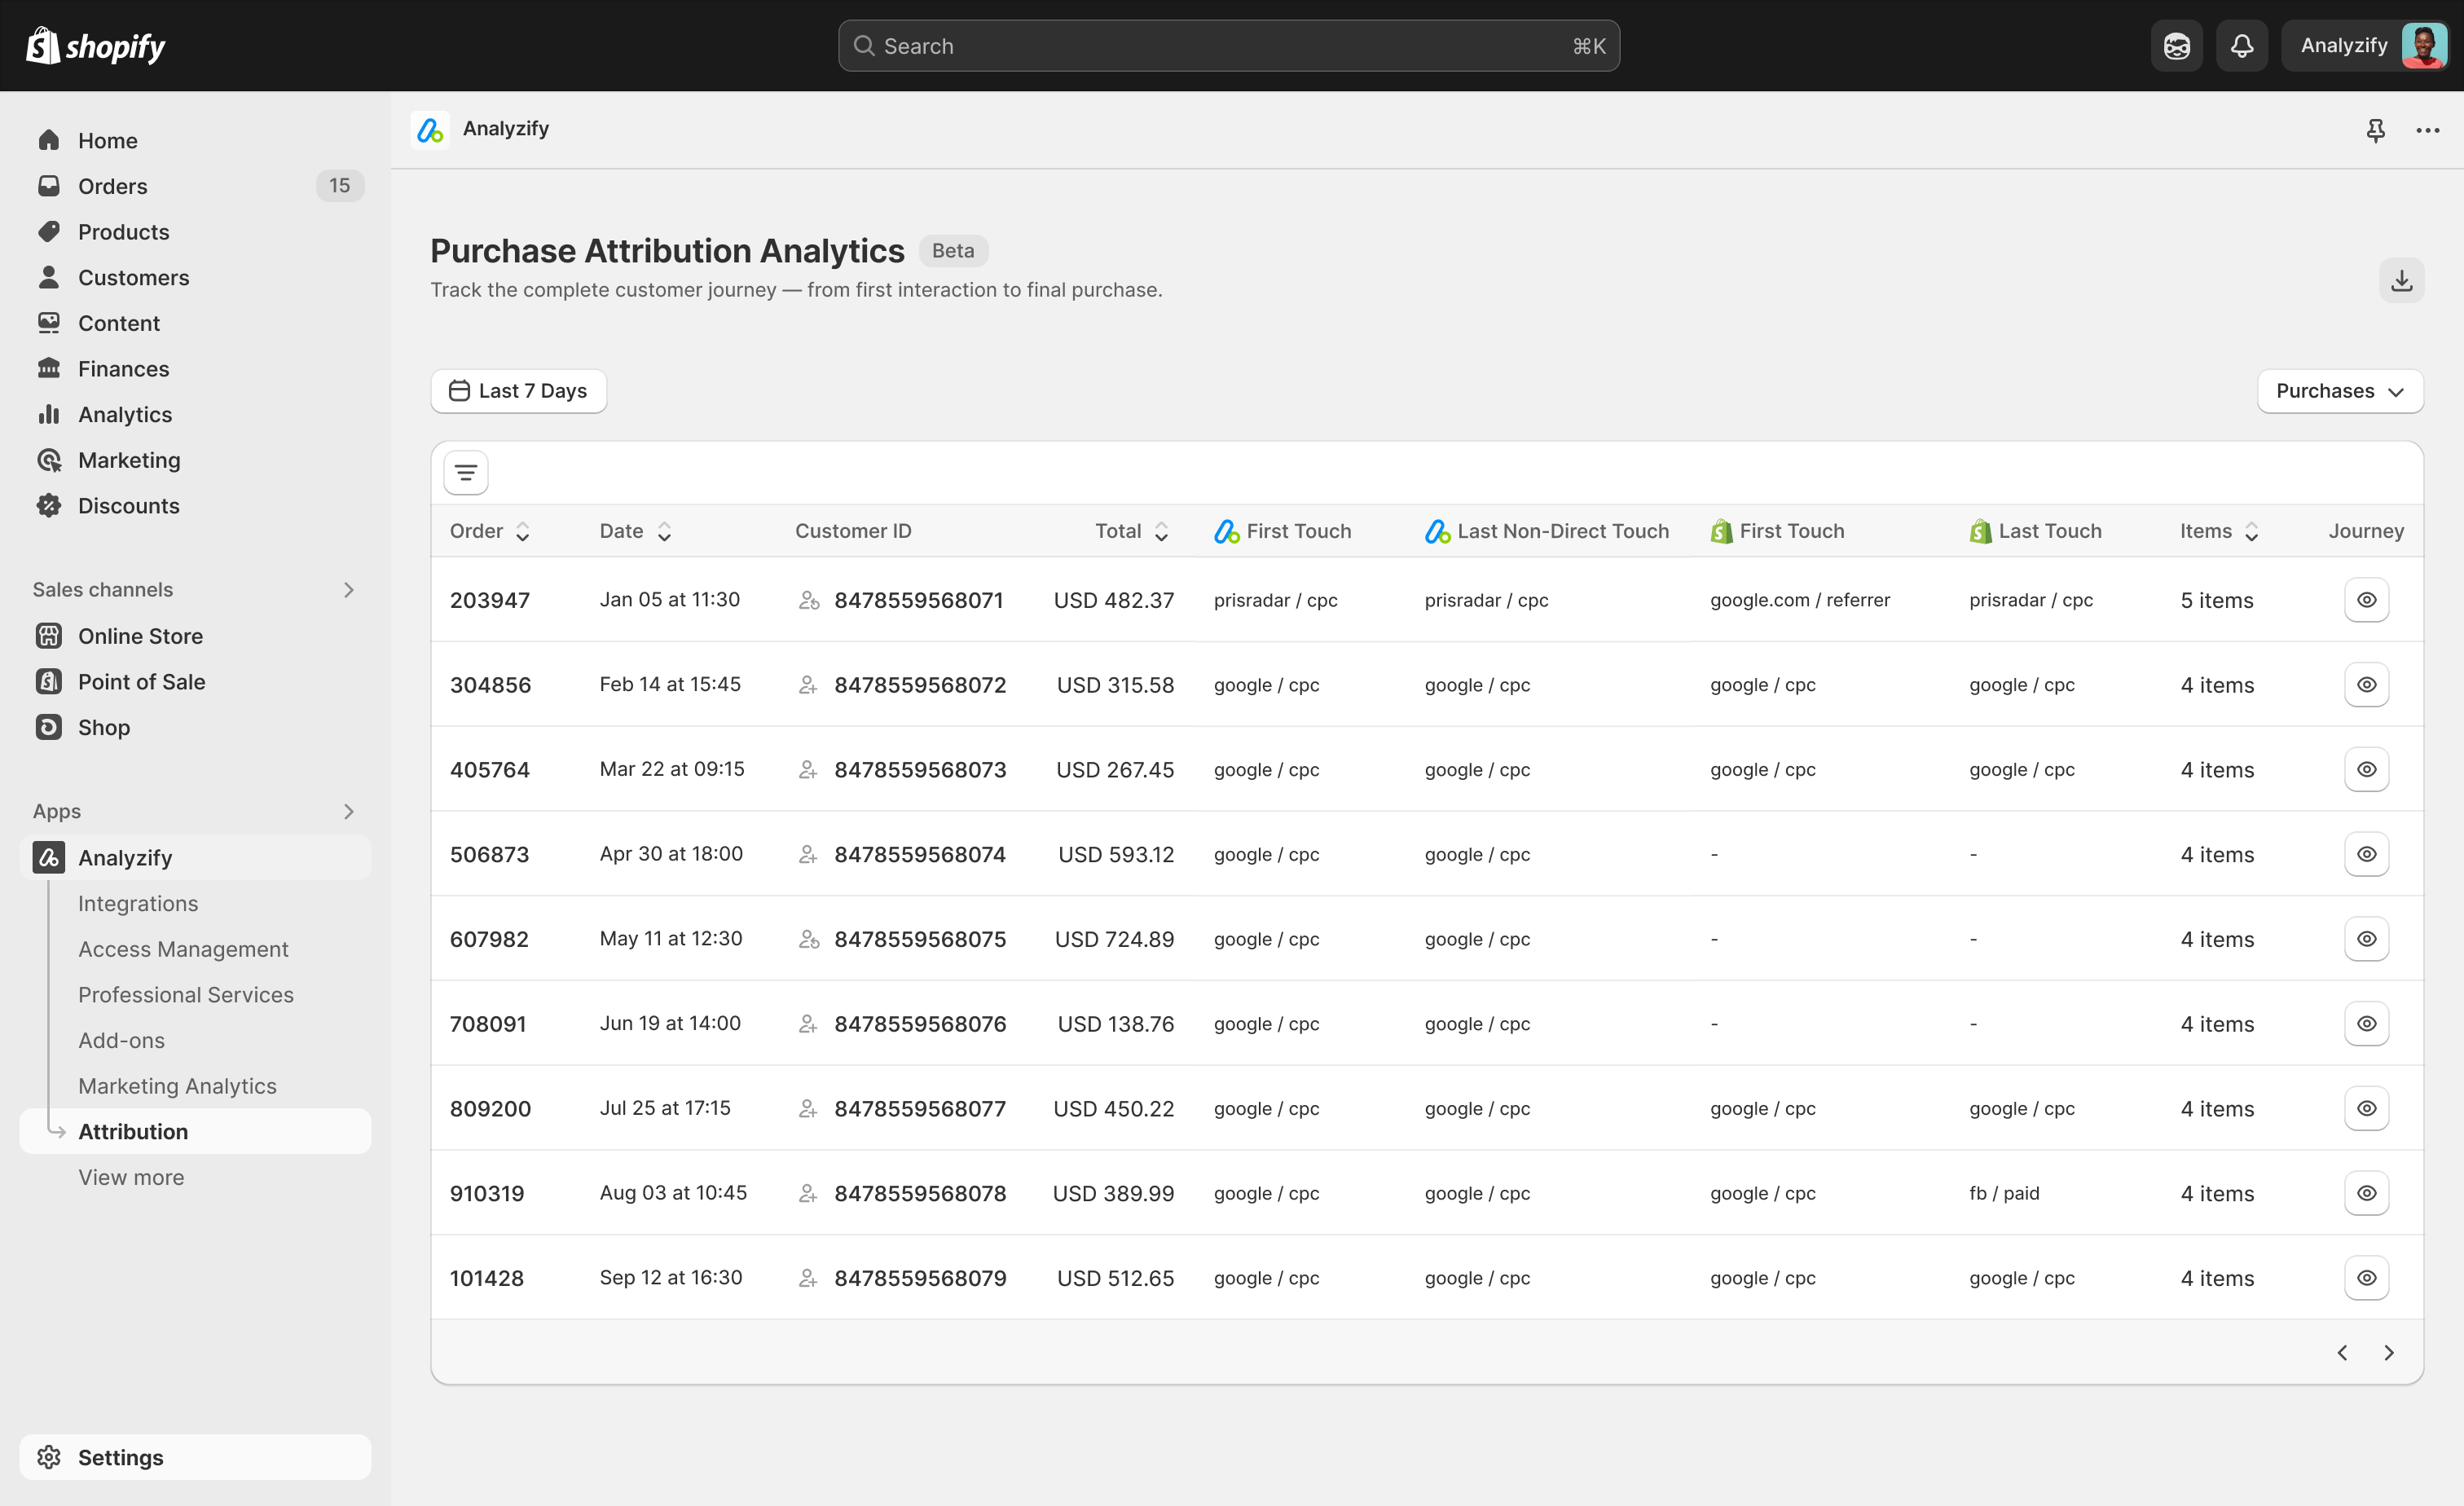Click the table filter icon

[466, 473]
